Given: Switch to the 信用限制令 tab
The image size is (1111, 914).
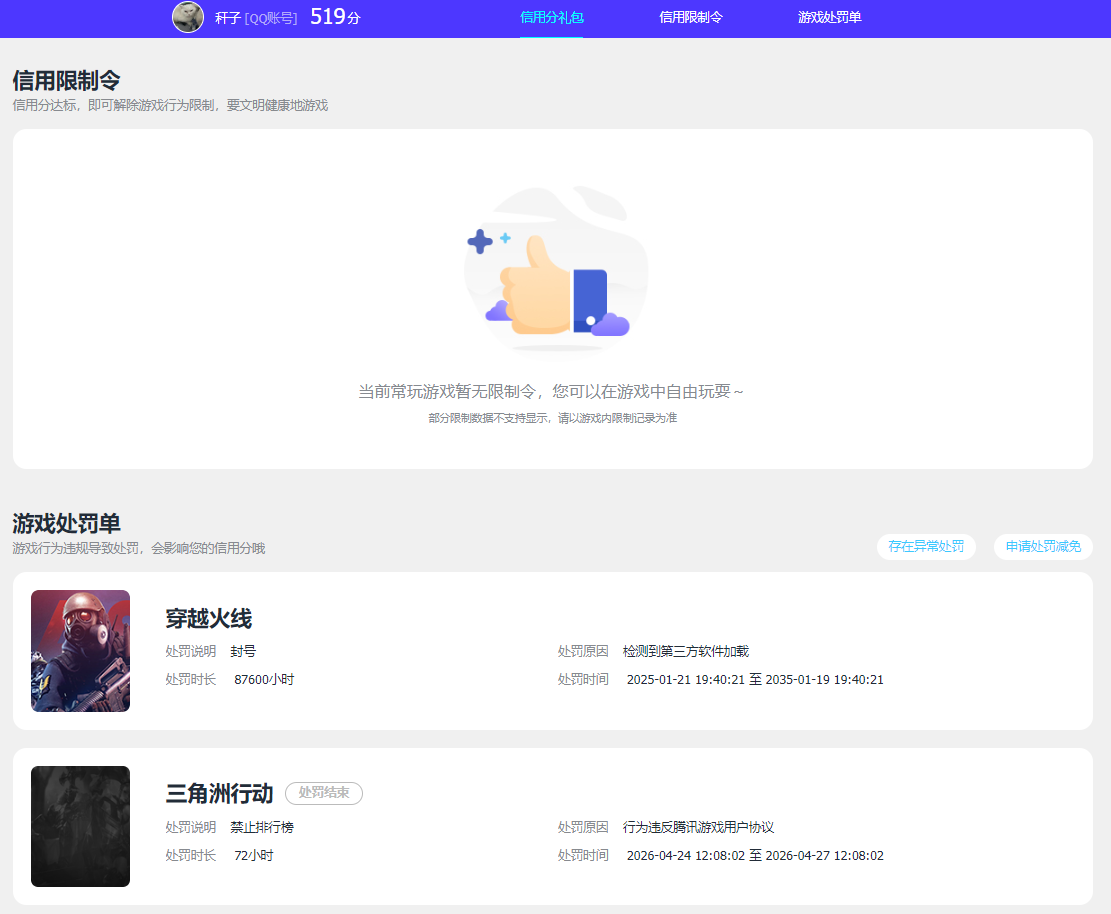Looking at the screenshot, I should tap(691, 17).
